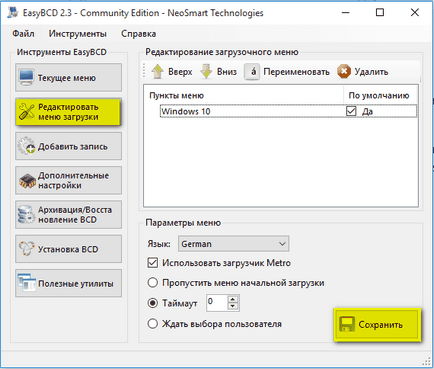The image size is (434, 369).
Task: Click the EasyBCD app icon in title bar
Action: pos(13,12)
